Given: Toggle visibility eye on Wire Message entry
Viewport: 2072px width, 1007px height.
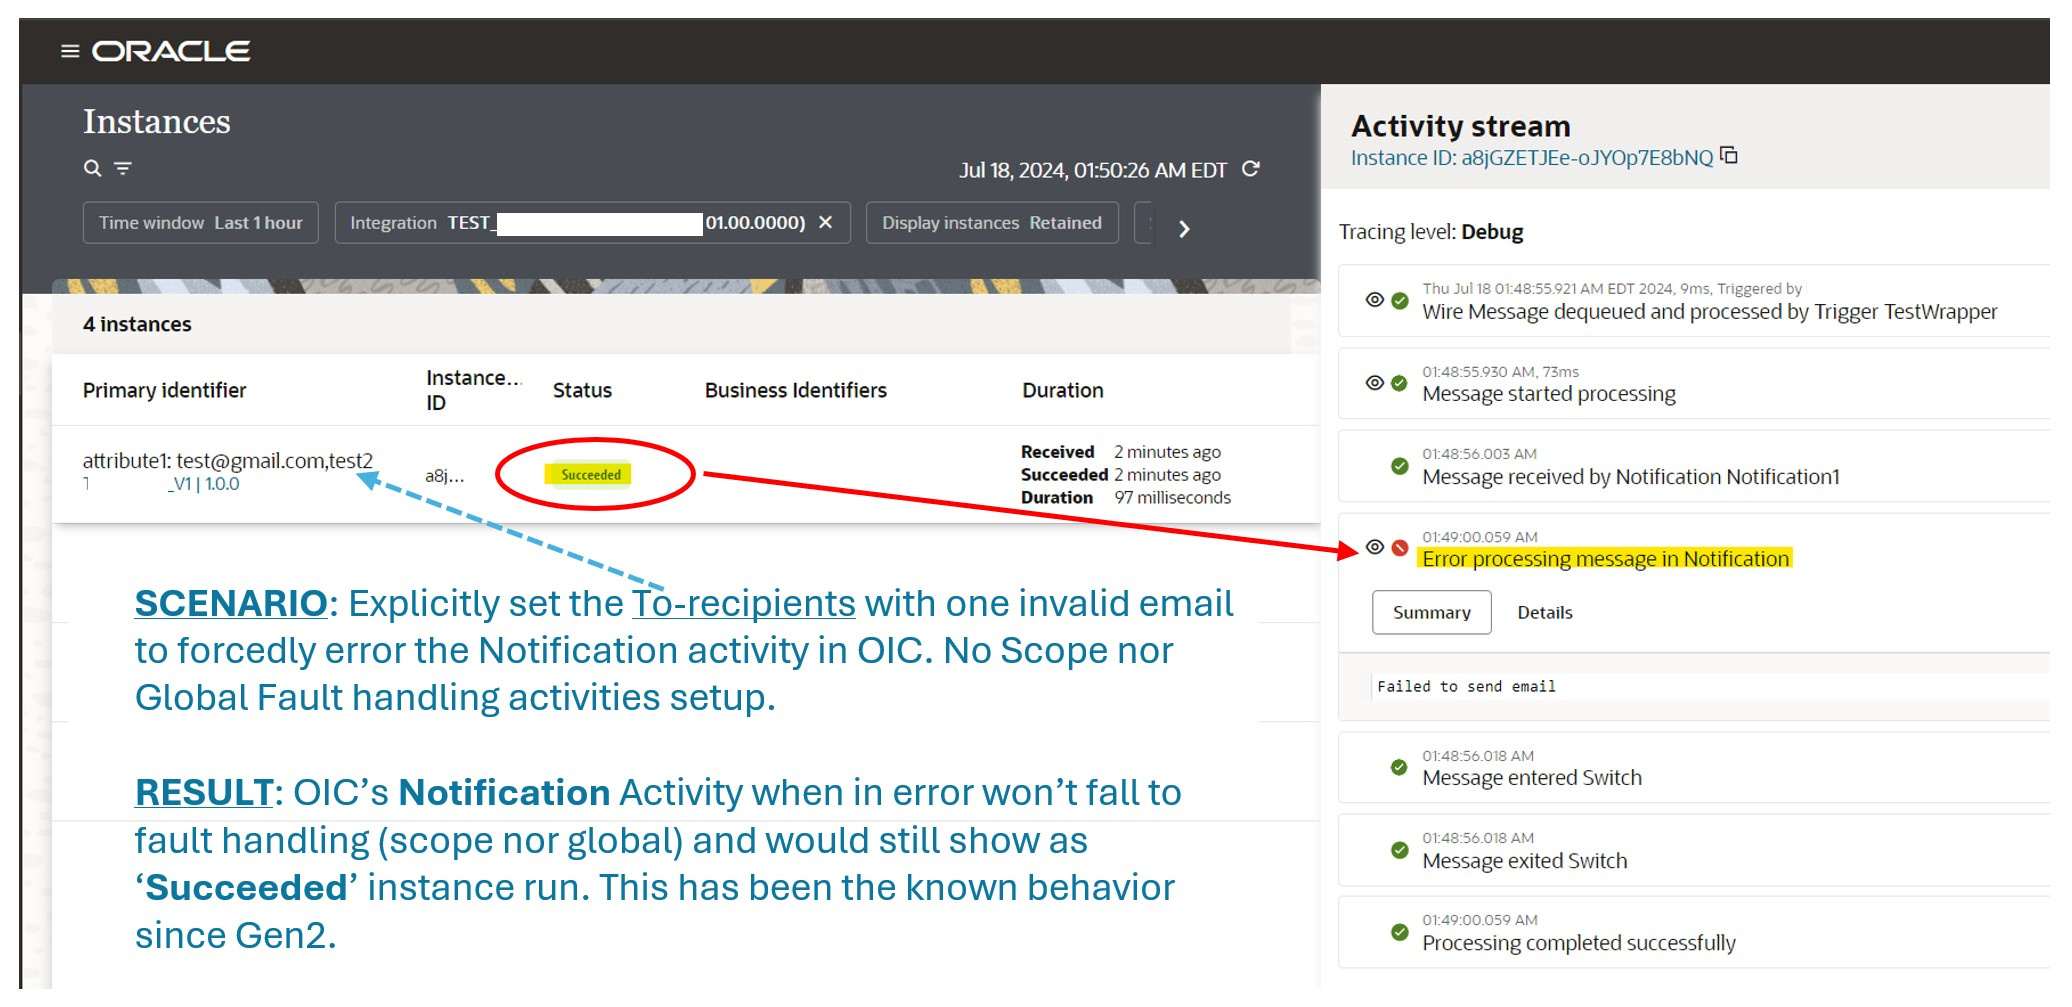Looking at the screenshot, I should (1374, 298).
